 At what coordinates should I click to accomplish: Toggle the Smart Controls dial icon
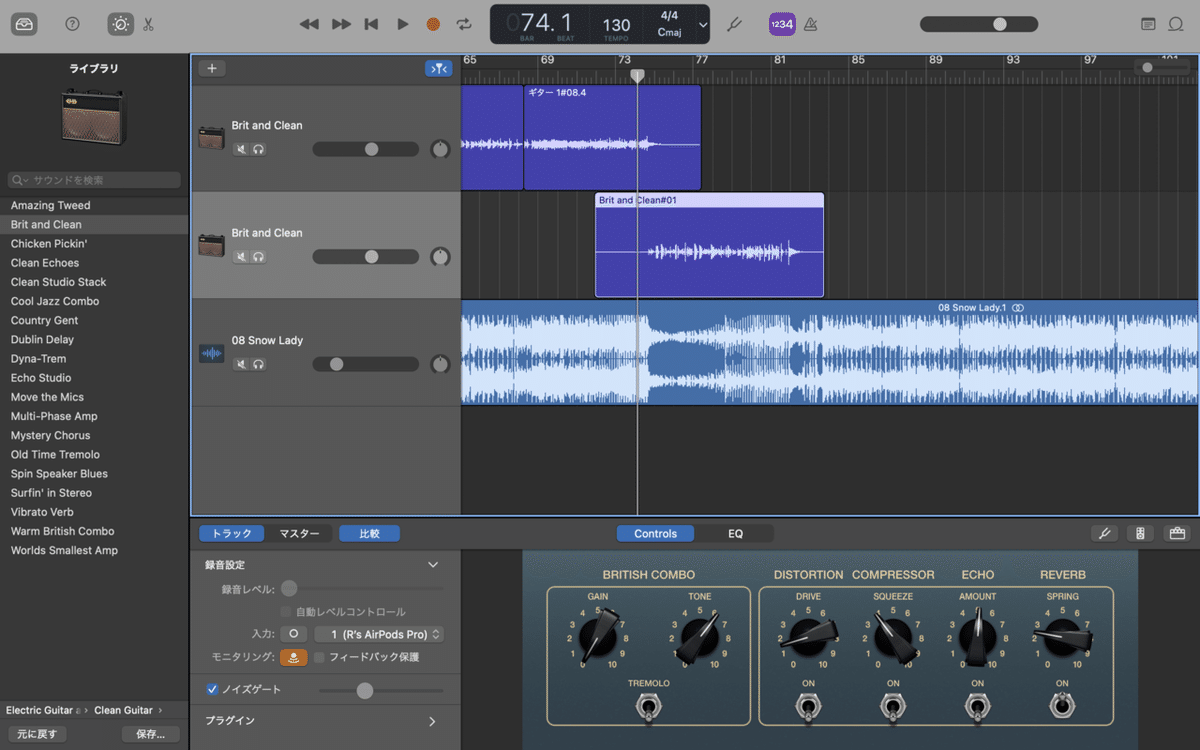point(120,24)
